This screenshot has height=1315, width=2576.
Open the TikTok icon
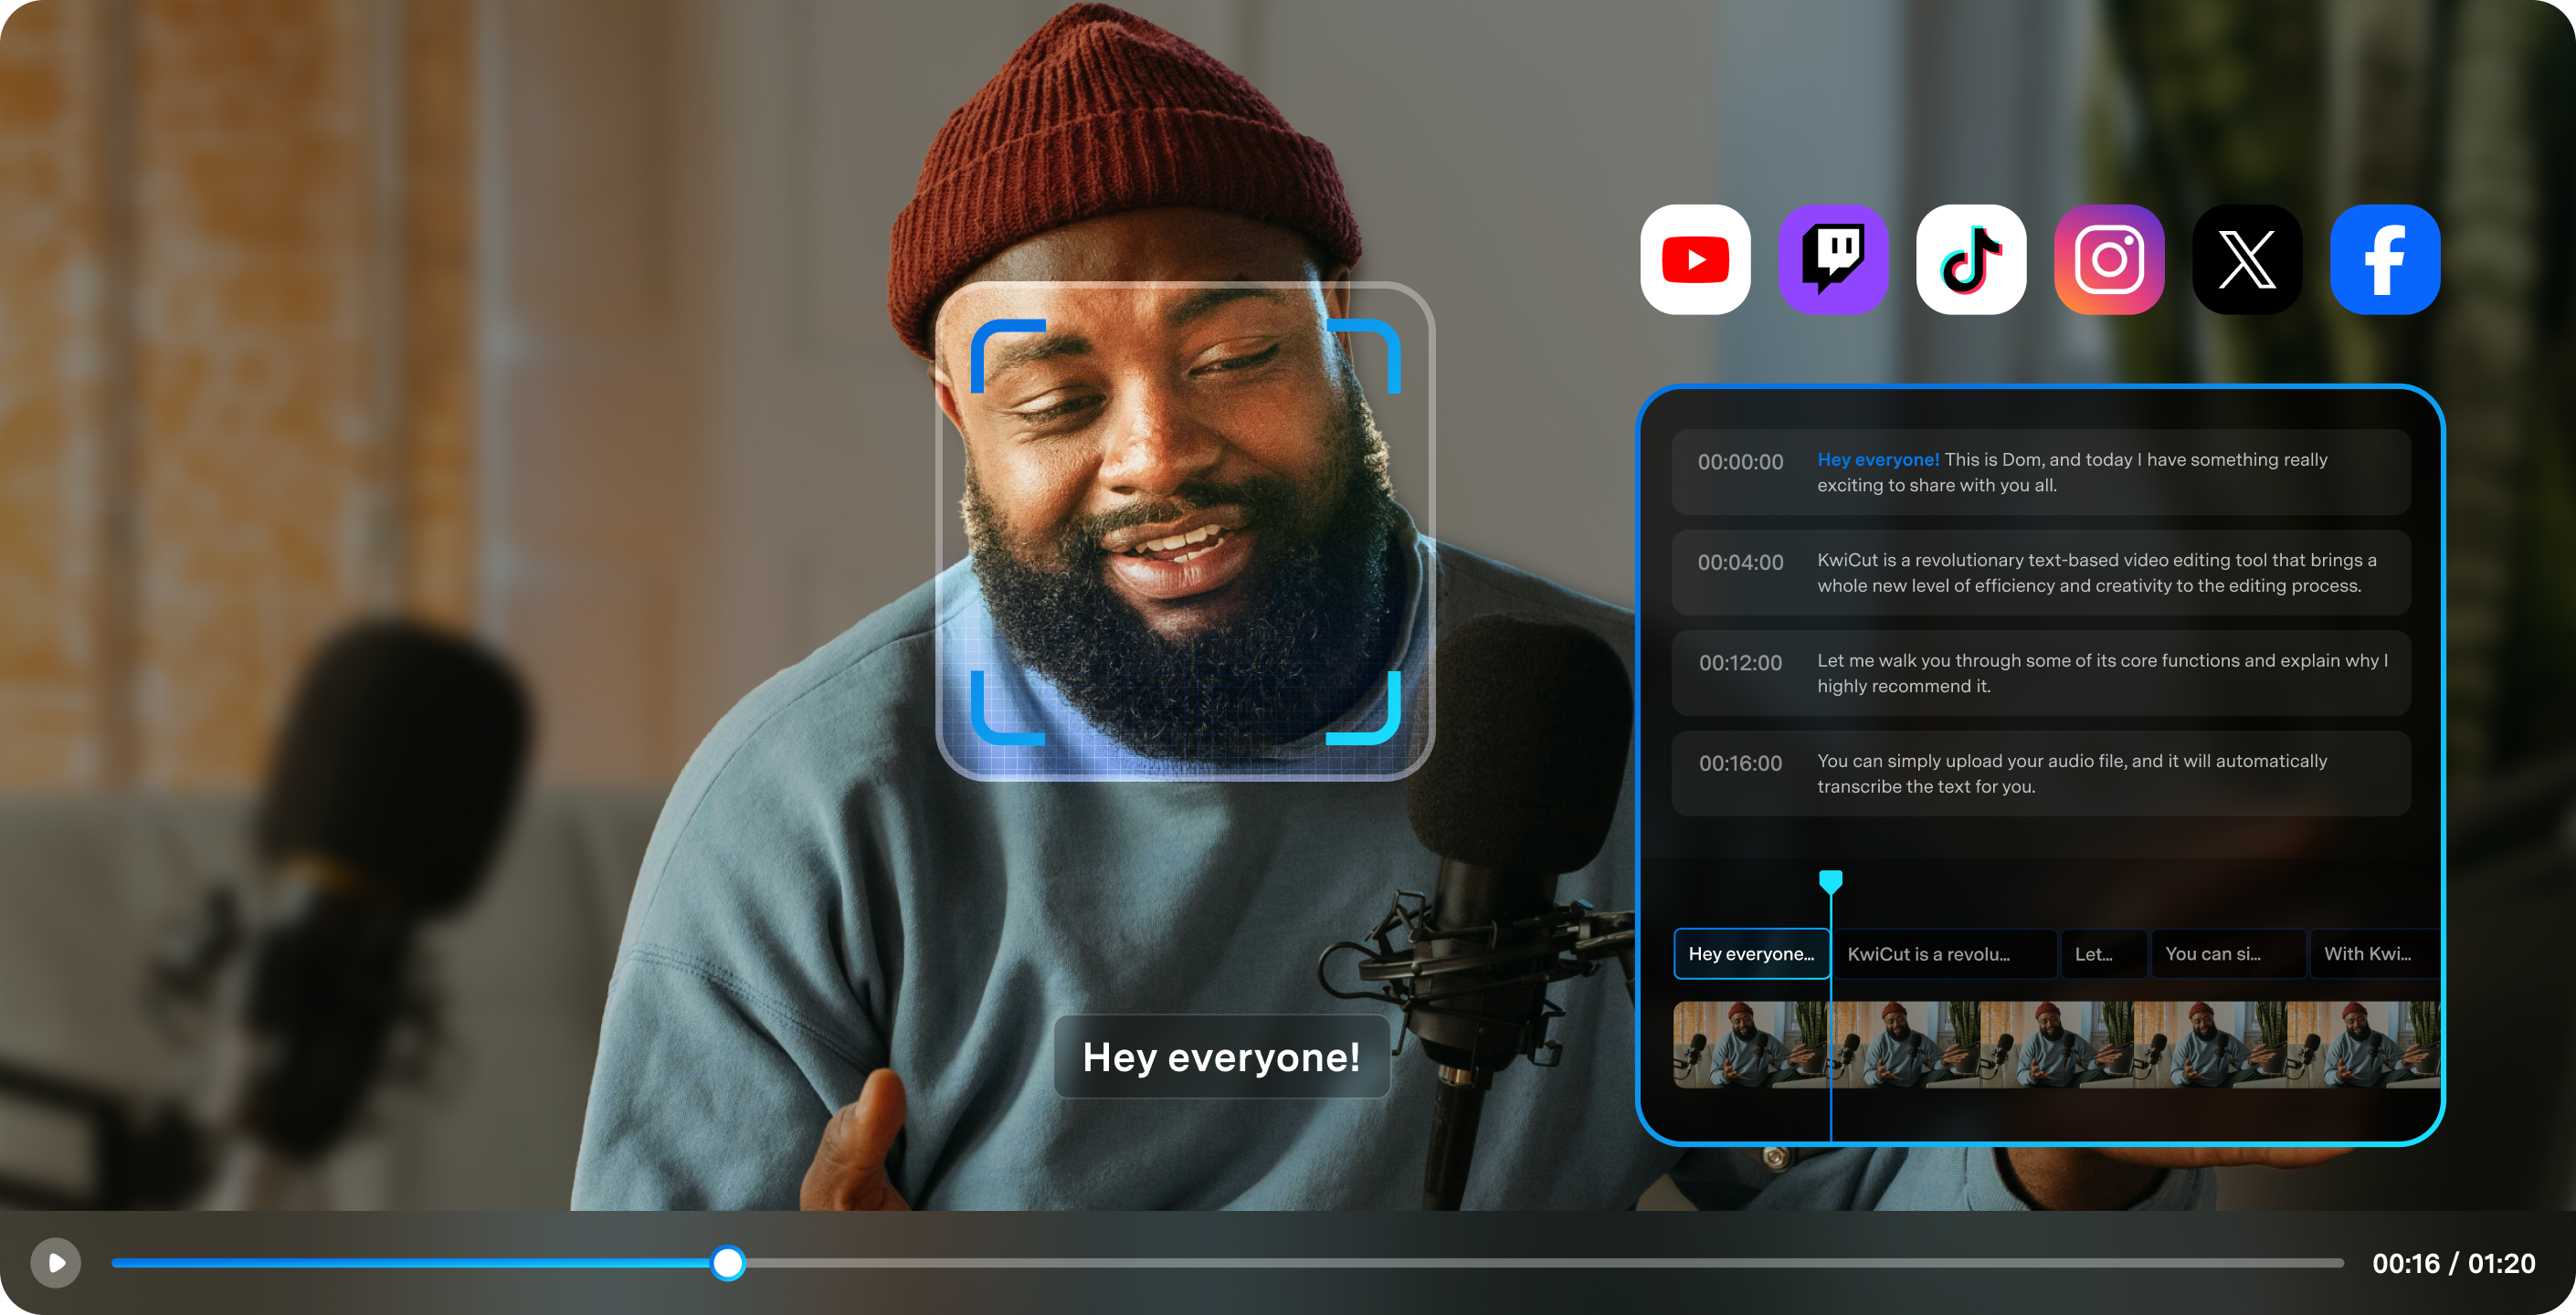[x=1971, y=260]
